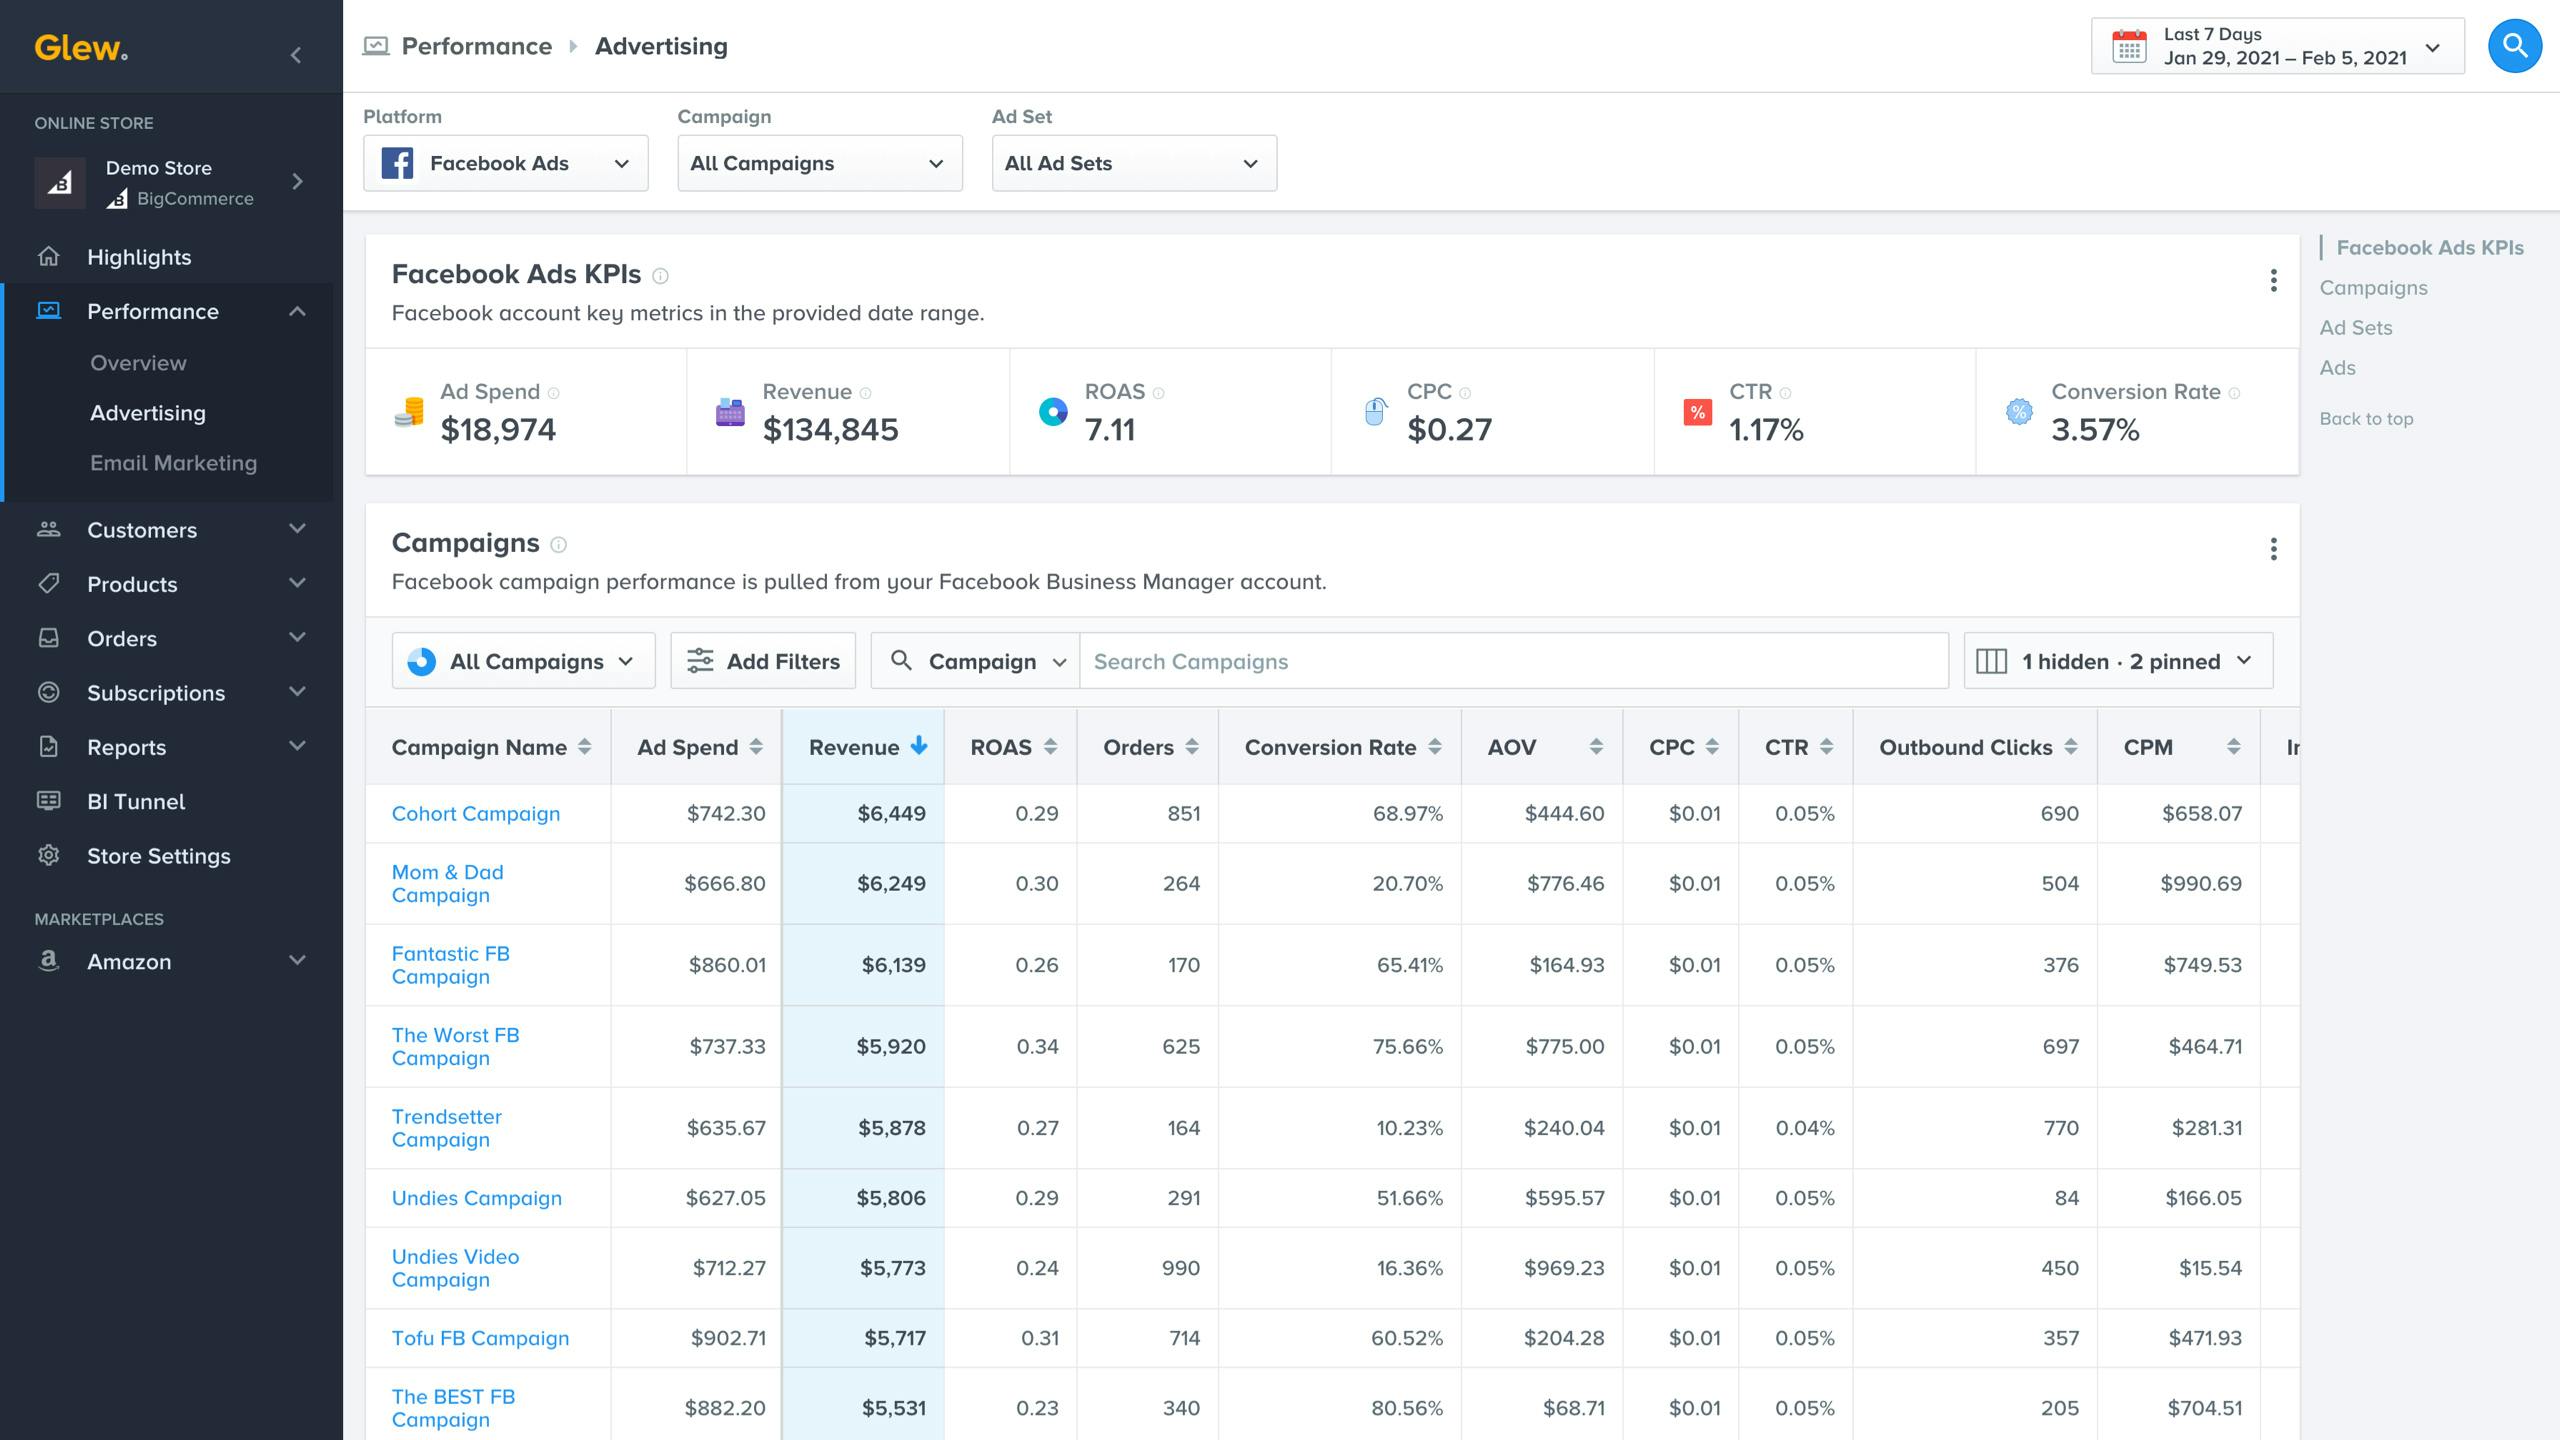Click the Store Settings gear icon
Image resolution: width=2560 pixels, height=1440 pixels.
48,856
